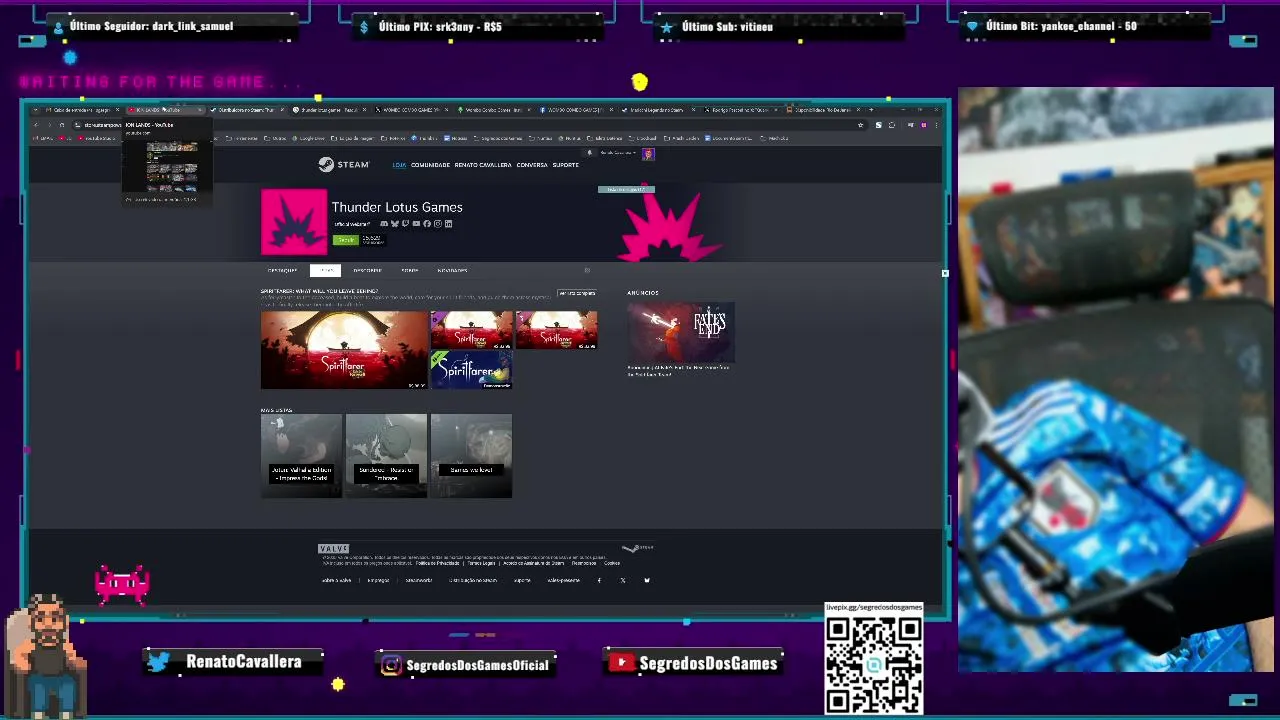The height and width of the screenshot is (720, 1280).
Task: Open the CONVERSA chat menu item
Action: tap(532, 165)
